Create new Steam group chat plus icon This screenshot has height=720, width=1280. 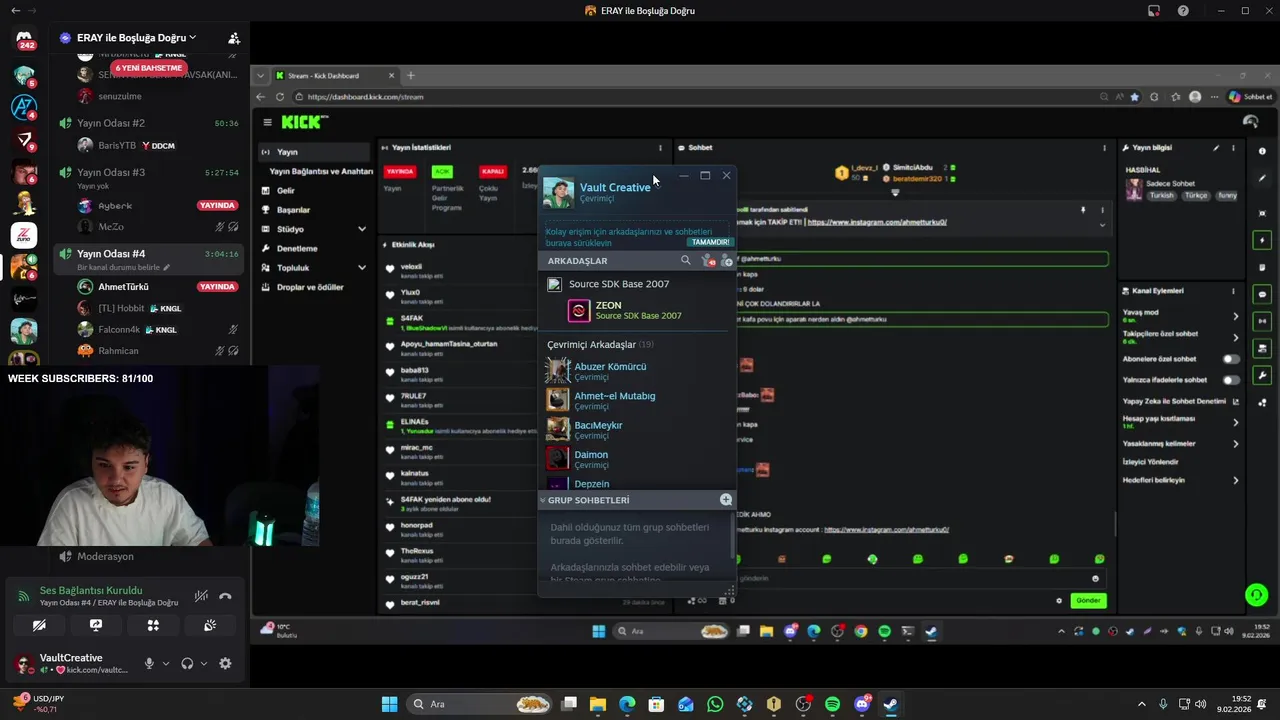[x=726, y=500]
